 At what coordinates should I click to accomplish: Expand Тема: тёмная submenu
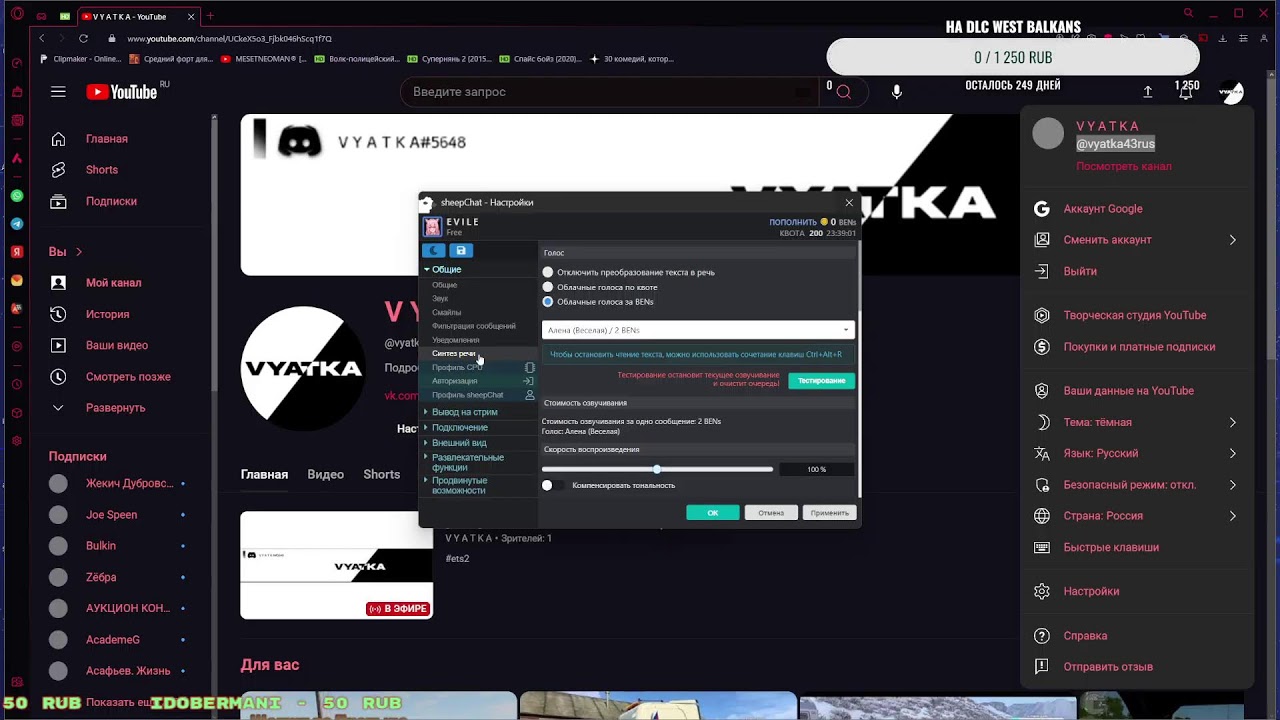(1136, 422)
